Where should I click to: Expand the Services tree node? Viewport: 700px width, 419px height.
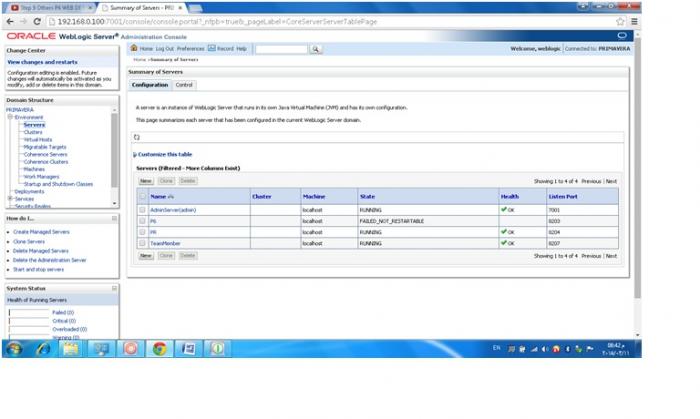[10, 199]
